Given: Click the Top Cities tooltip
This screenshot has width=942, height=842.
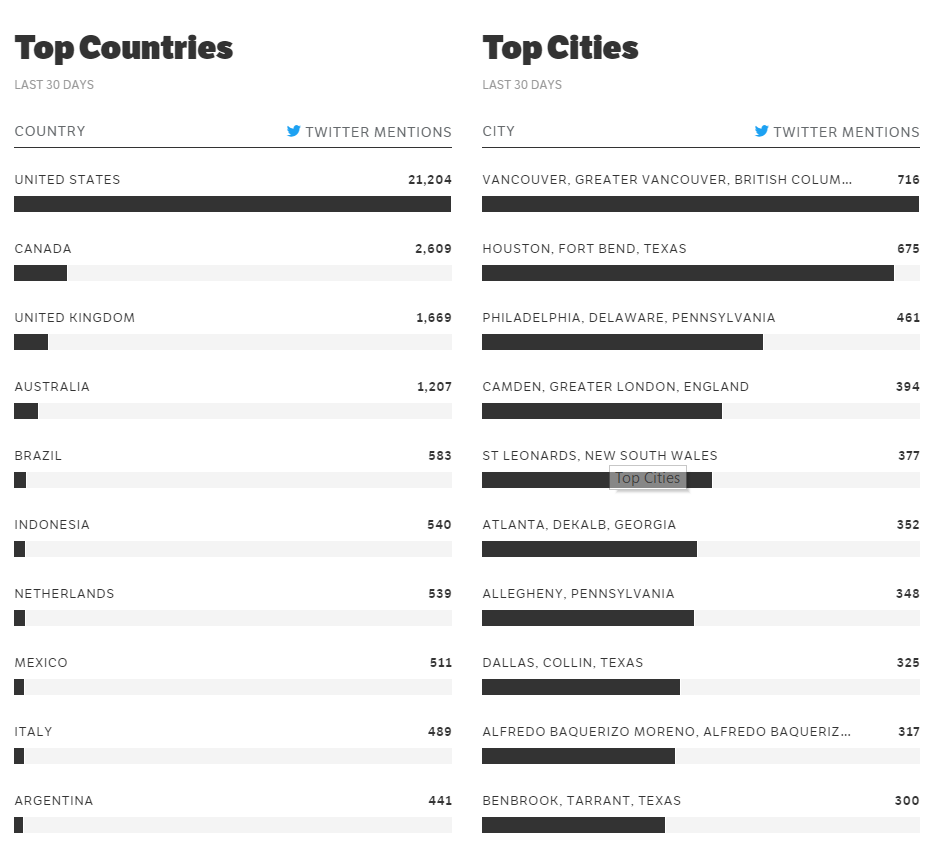Looking at the screenshot, I should [x=648, y=478].
